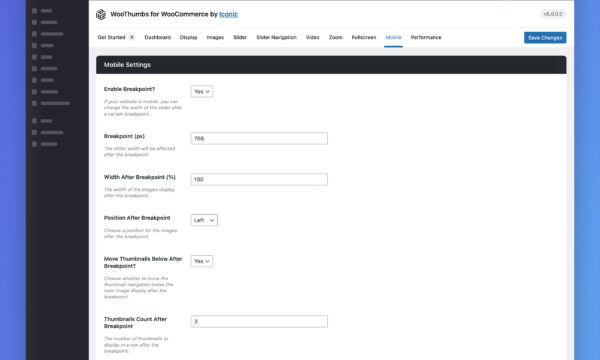
Task: Click the version number badge
Action: point(553,14)
